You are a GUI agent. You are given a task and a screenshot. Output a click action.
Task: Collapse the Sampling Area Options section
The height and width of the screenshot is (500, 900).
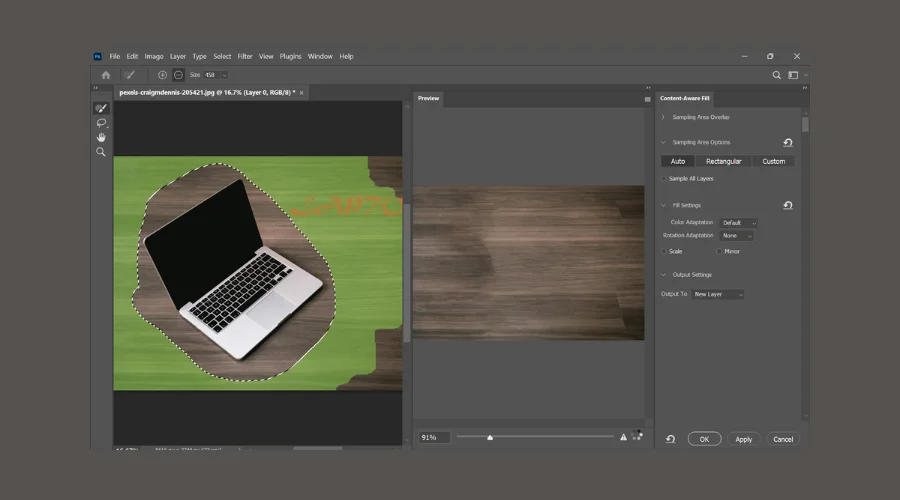click(663, 142)
